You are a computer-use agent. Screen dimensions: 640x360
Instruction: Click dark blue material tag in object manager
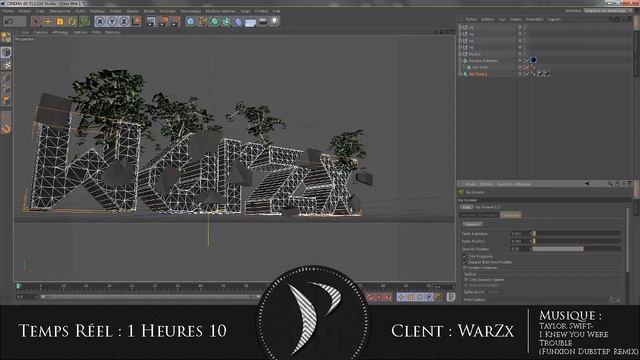coord(533,60)
